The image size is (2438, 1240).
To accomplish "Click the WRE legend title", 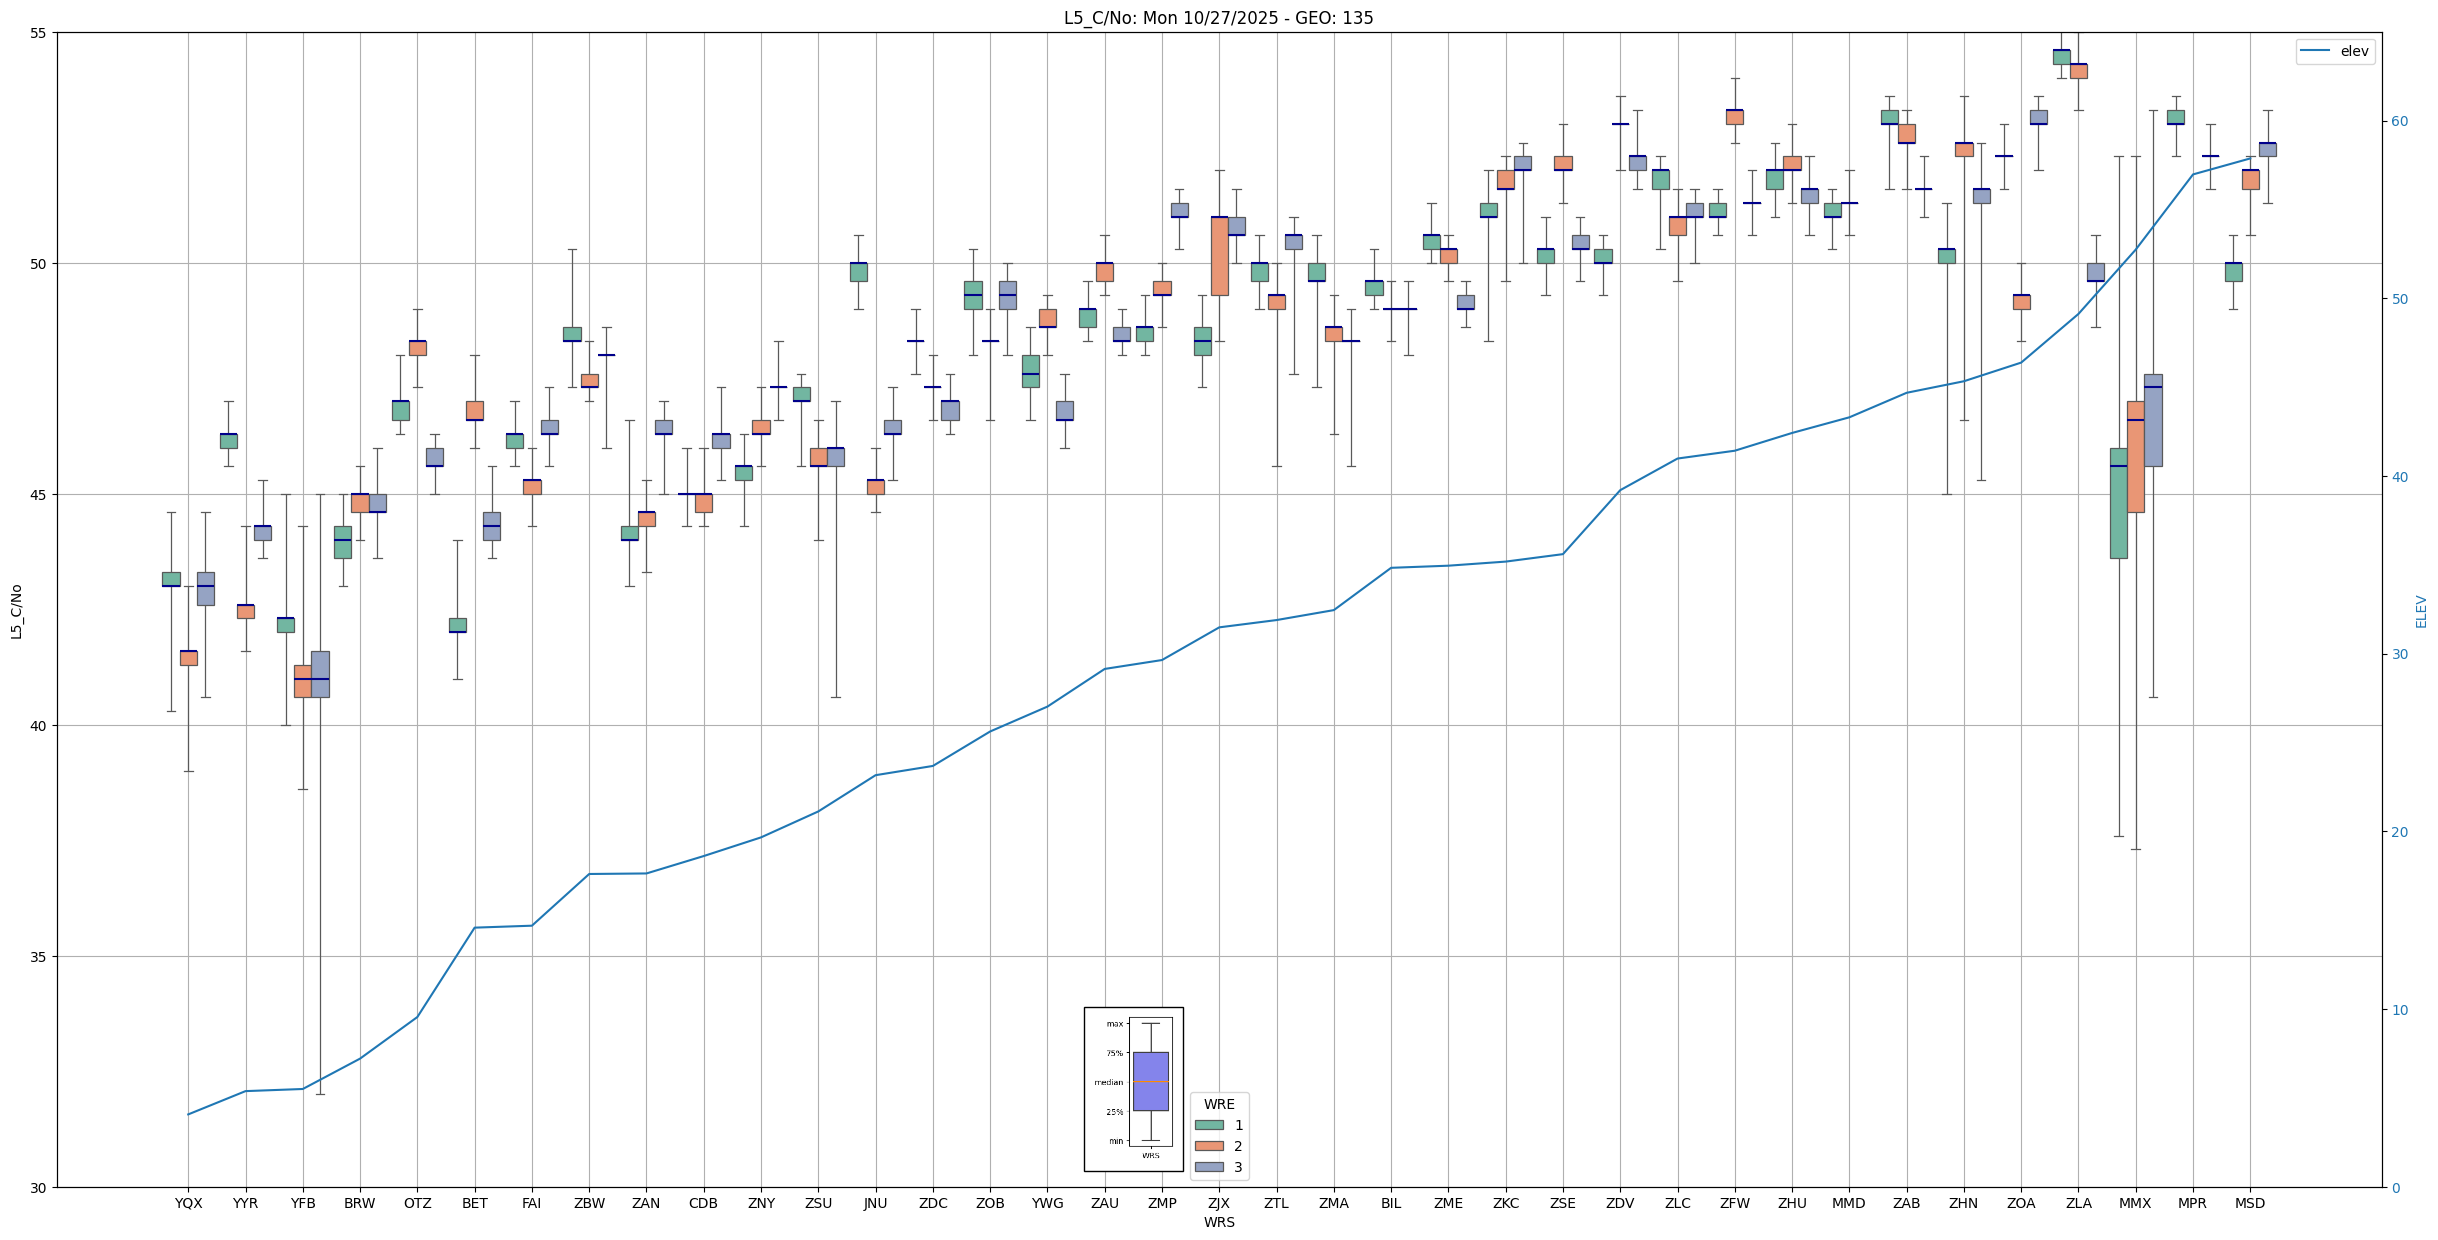I will click(1219, 1104).
